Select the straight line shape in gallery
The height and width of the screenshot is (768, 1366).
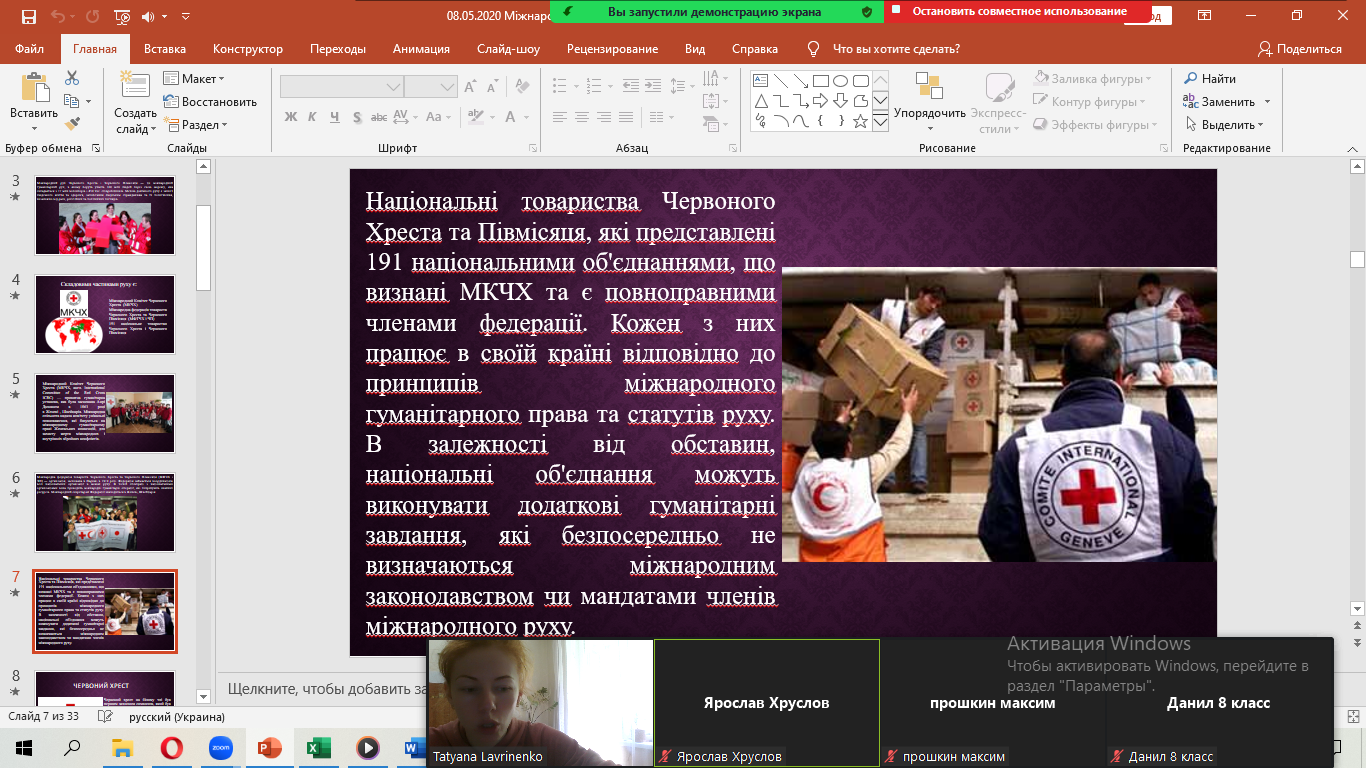pyautogui.click(x=780, y=81)
